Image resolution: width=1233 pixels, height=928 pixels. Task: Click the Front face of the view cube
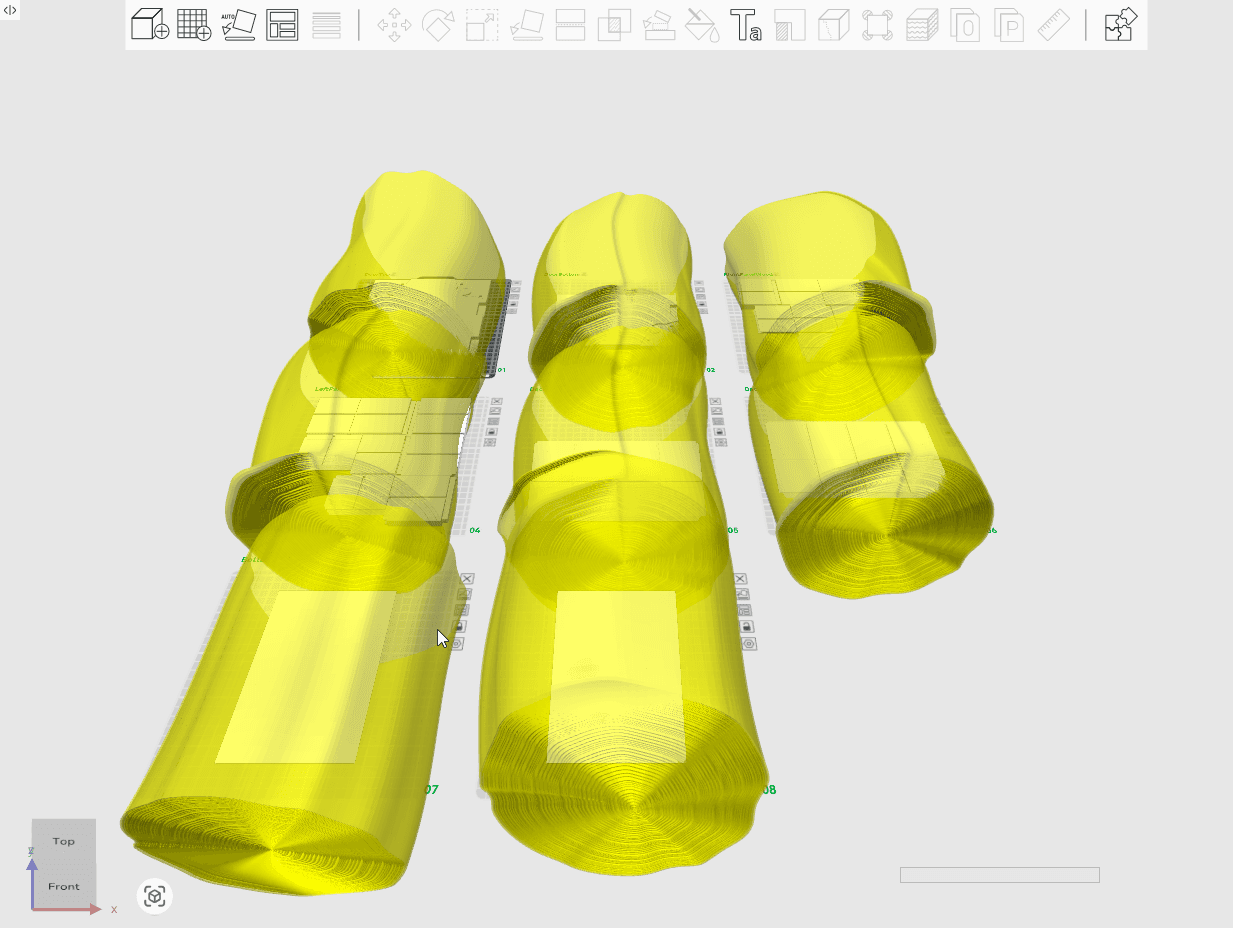click(x=64, y=887)
